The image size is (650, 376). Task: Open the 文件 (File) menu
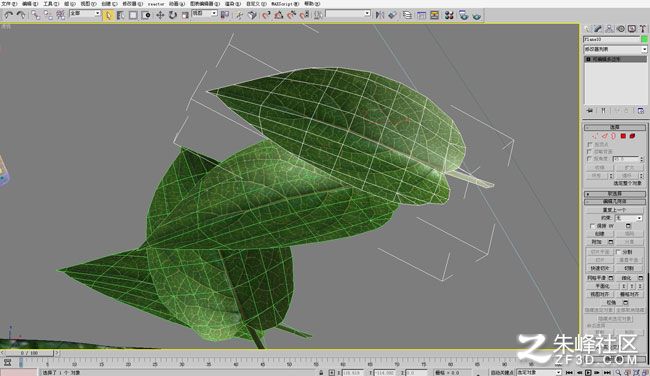tap(9, 4)
